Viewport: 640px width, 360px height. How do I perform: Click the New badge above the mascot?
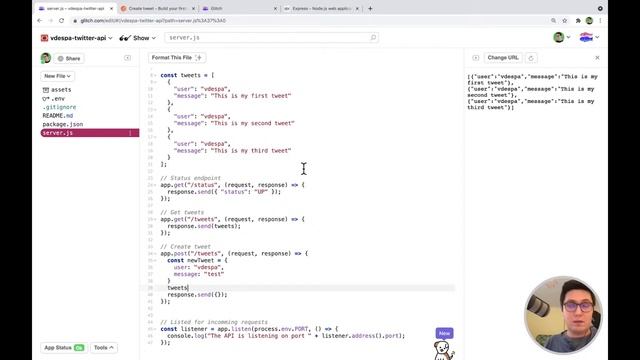(444, 333)
